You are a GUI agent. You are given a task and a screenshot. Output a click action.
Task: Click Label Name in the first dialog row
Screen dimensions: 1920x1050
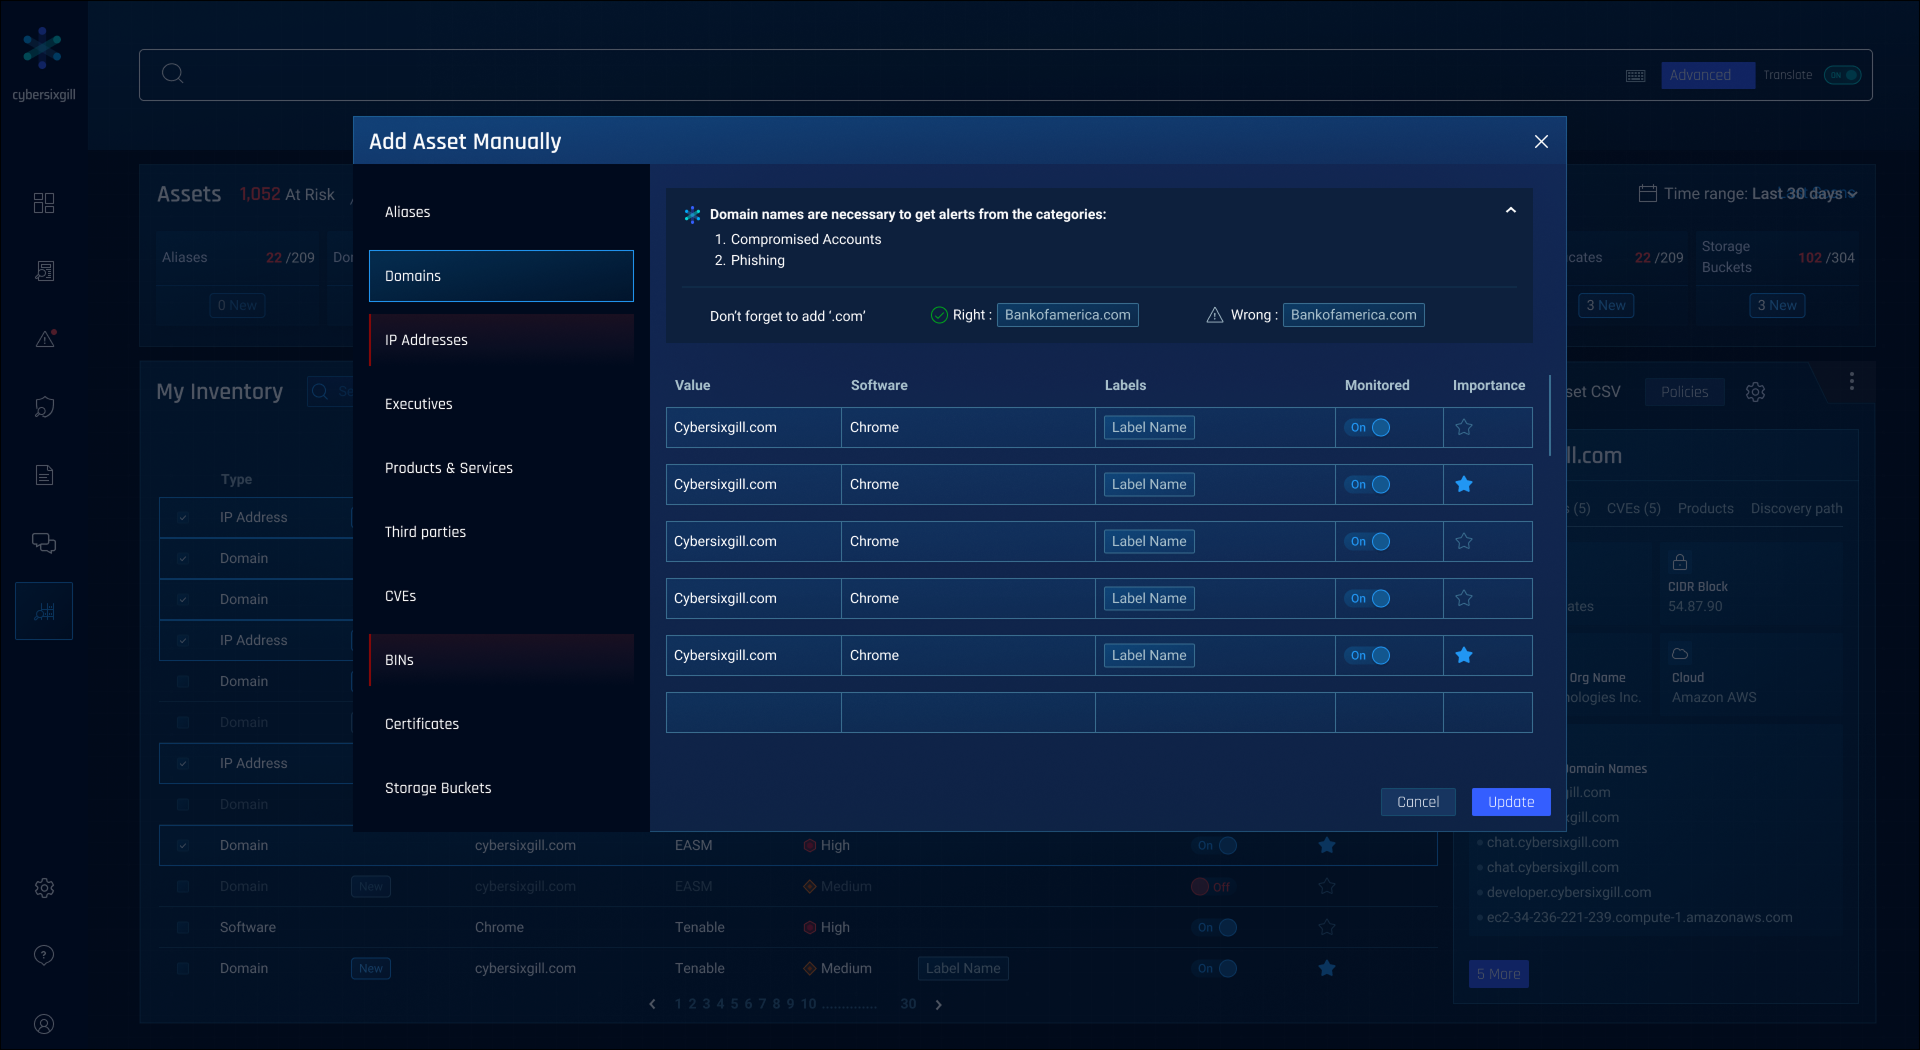click(x=1149, y=427)
